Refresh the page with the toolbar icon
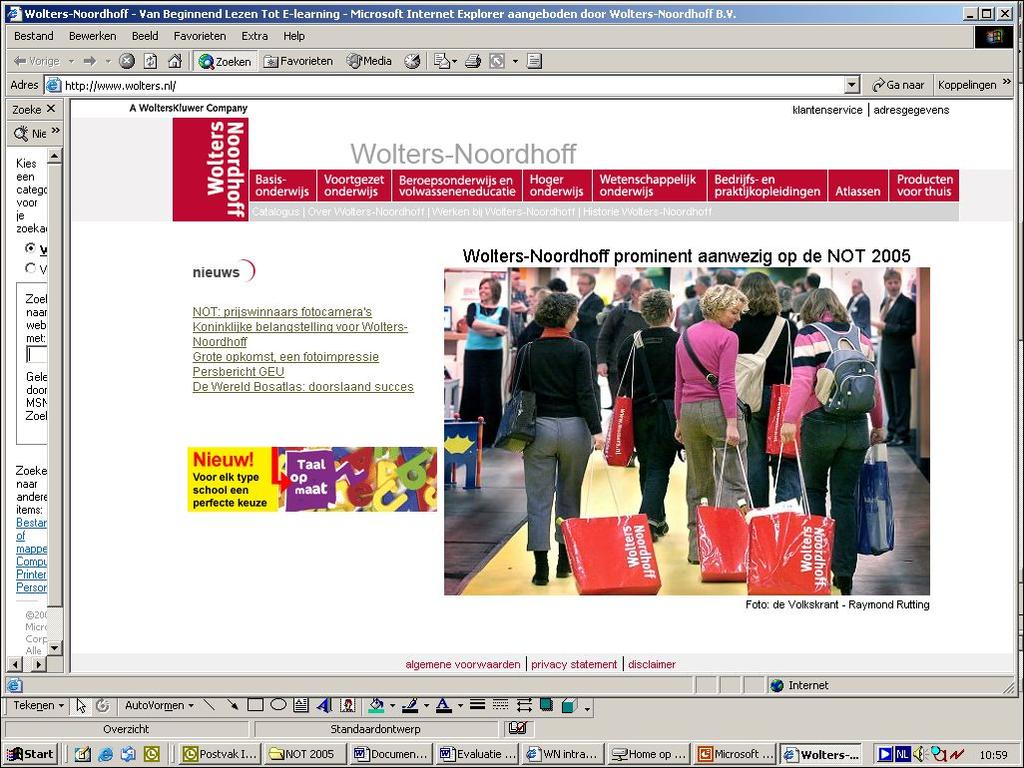Screen dimensions: 1024x768 coord(151,61)
